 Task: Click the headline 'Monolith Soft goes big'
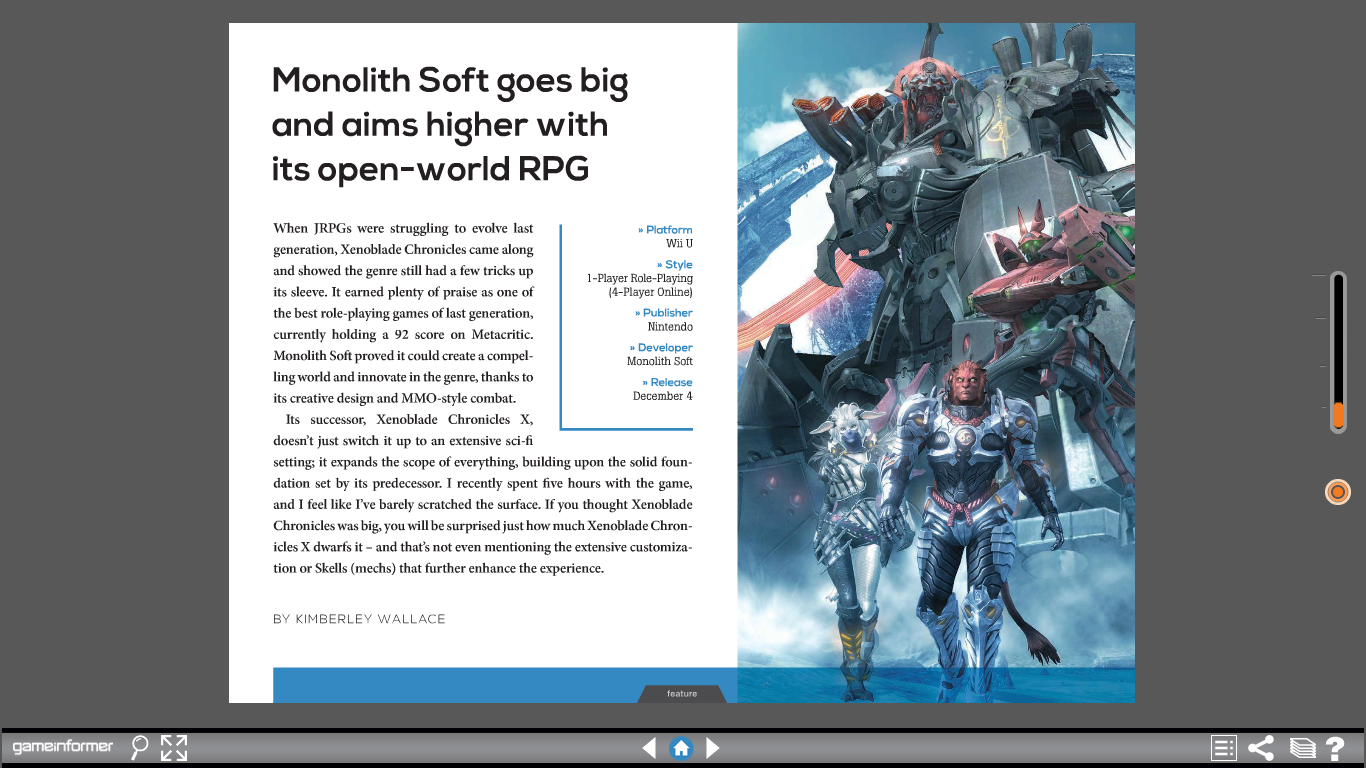point(450,80)
